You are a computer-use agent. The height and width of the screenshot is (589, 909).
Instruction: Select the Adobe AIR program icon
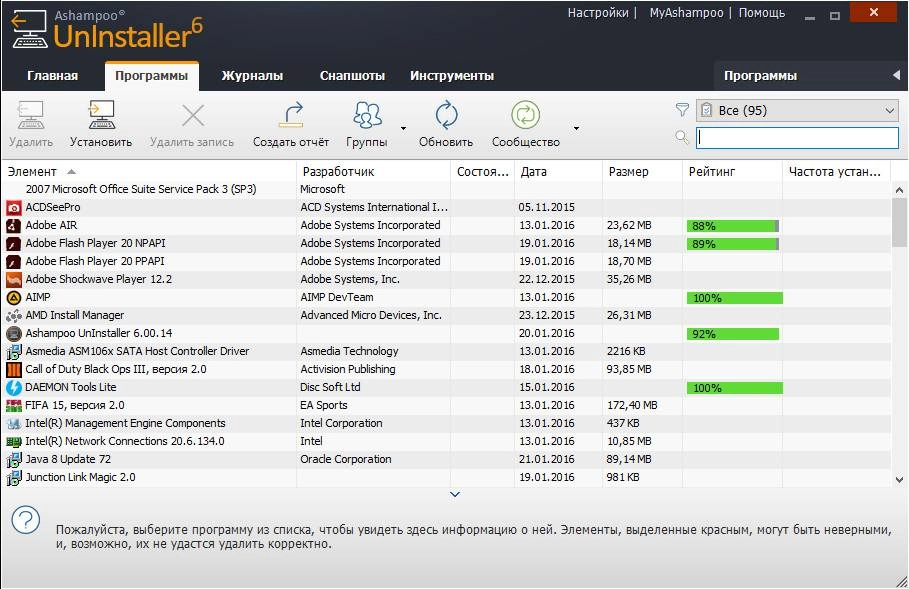13,226
